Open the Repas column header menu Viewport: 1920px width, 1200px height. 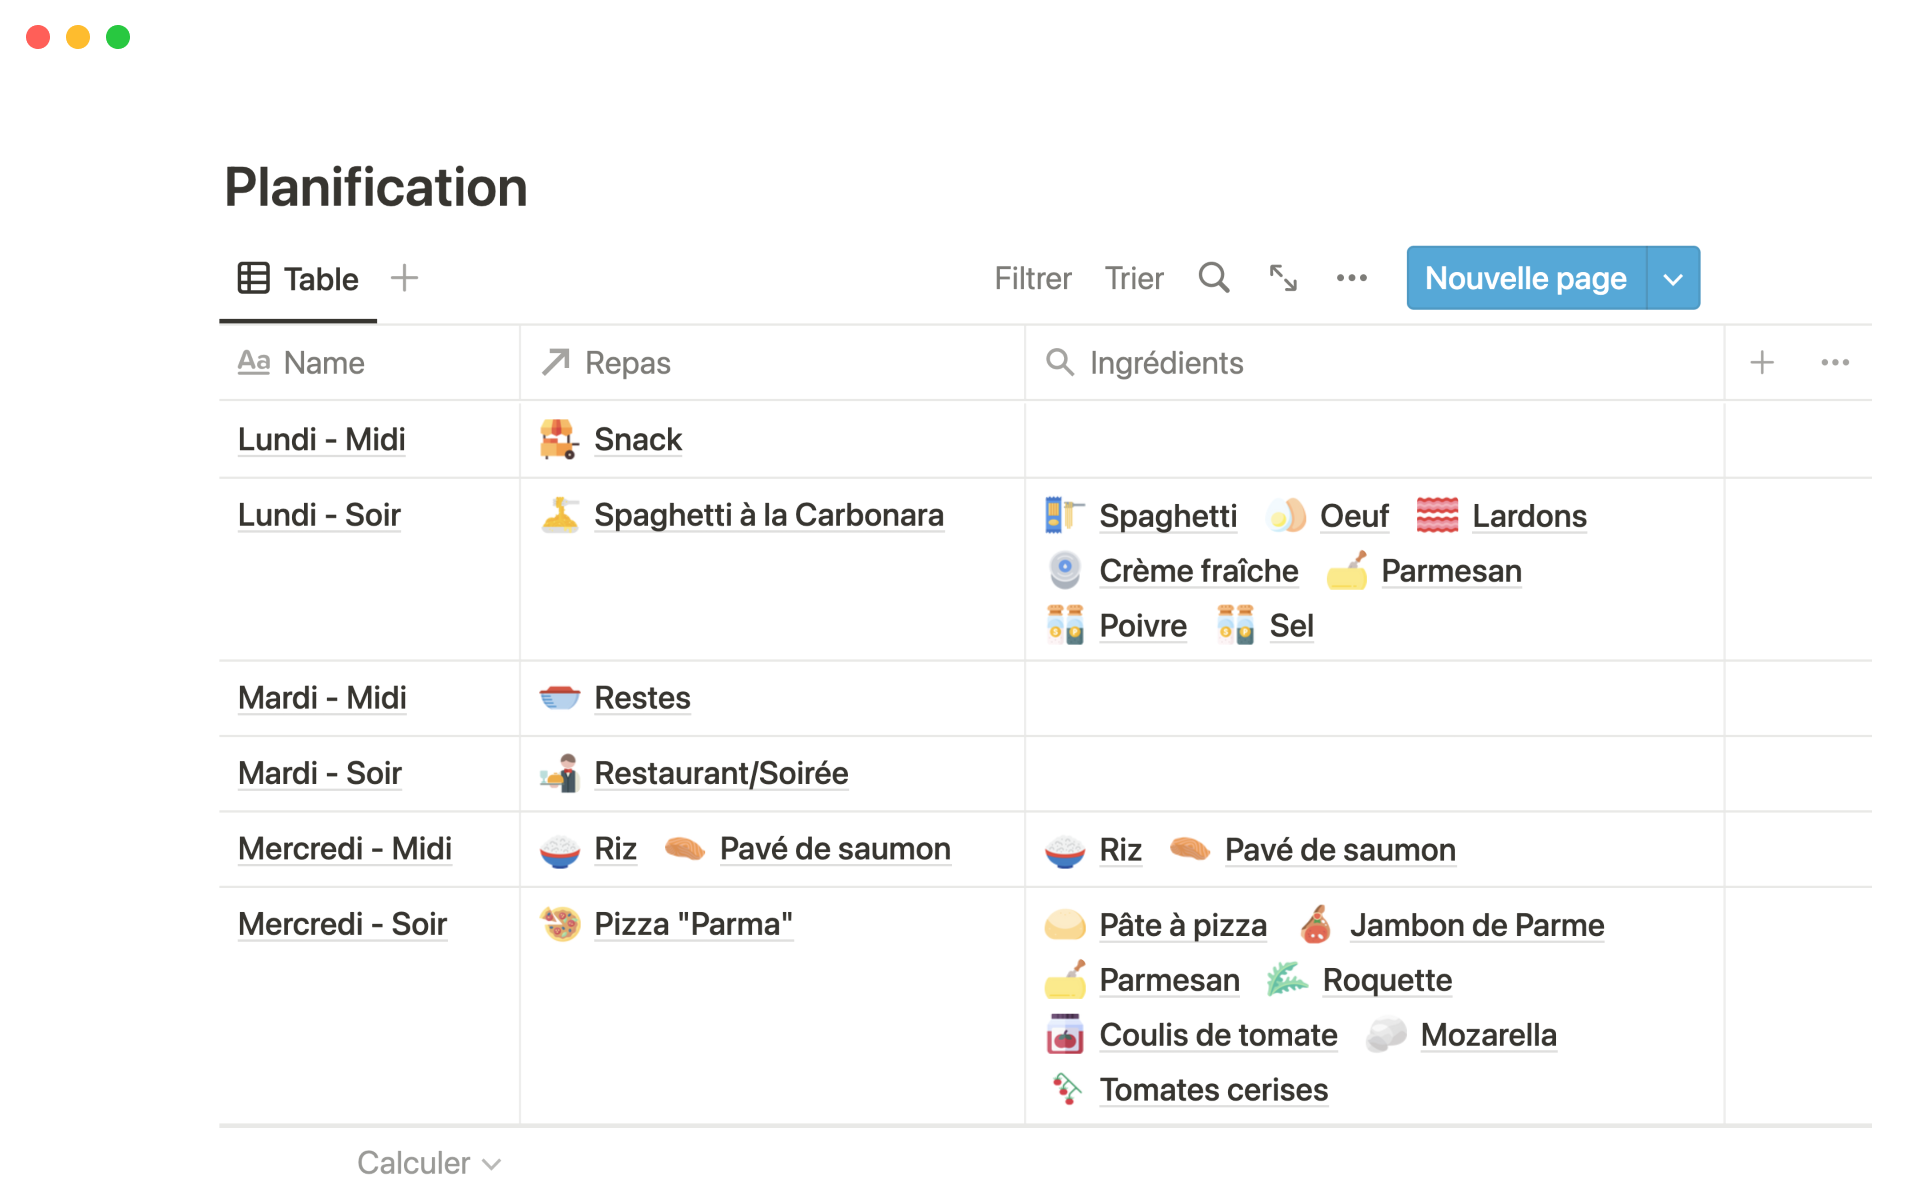[627, 363]
